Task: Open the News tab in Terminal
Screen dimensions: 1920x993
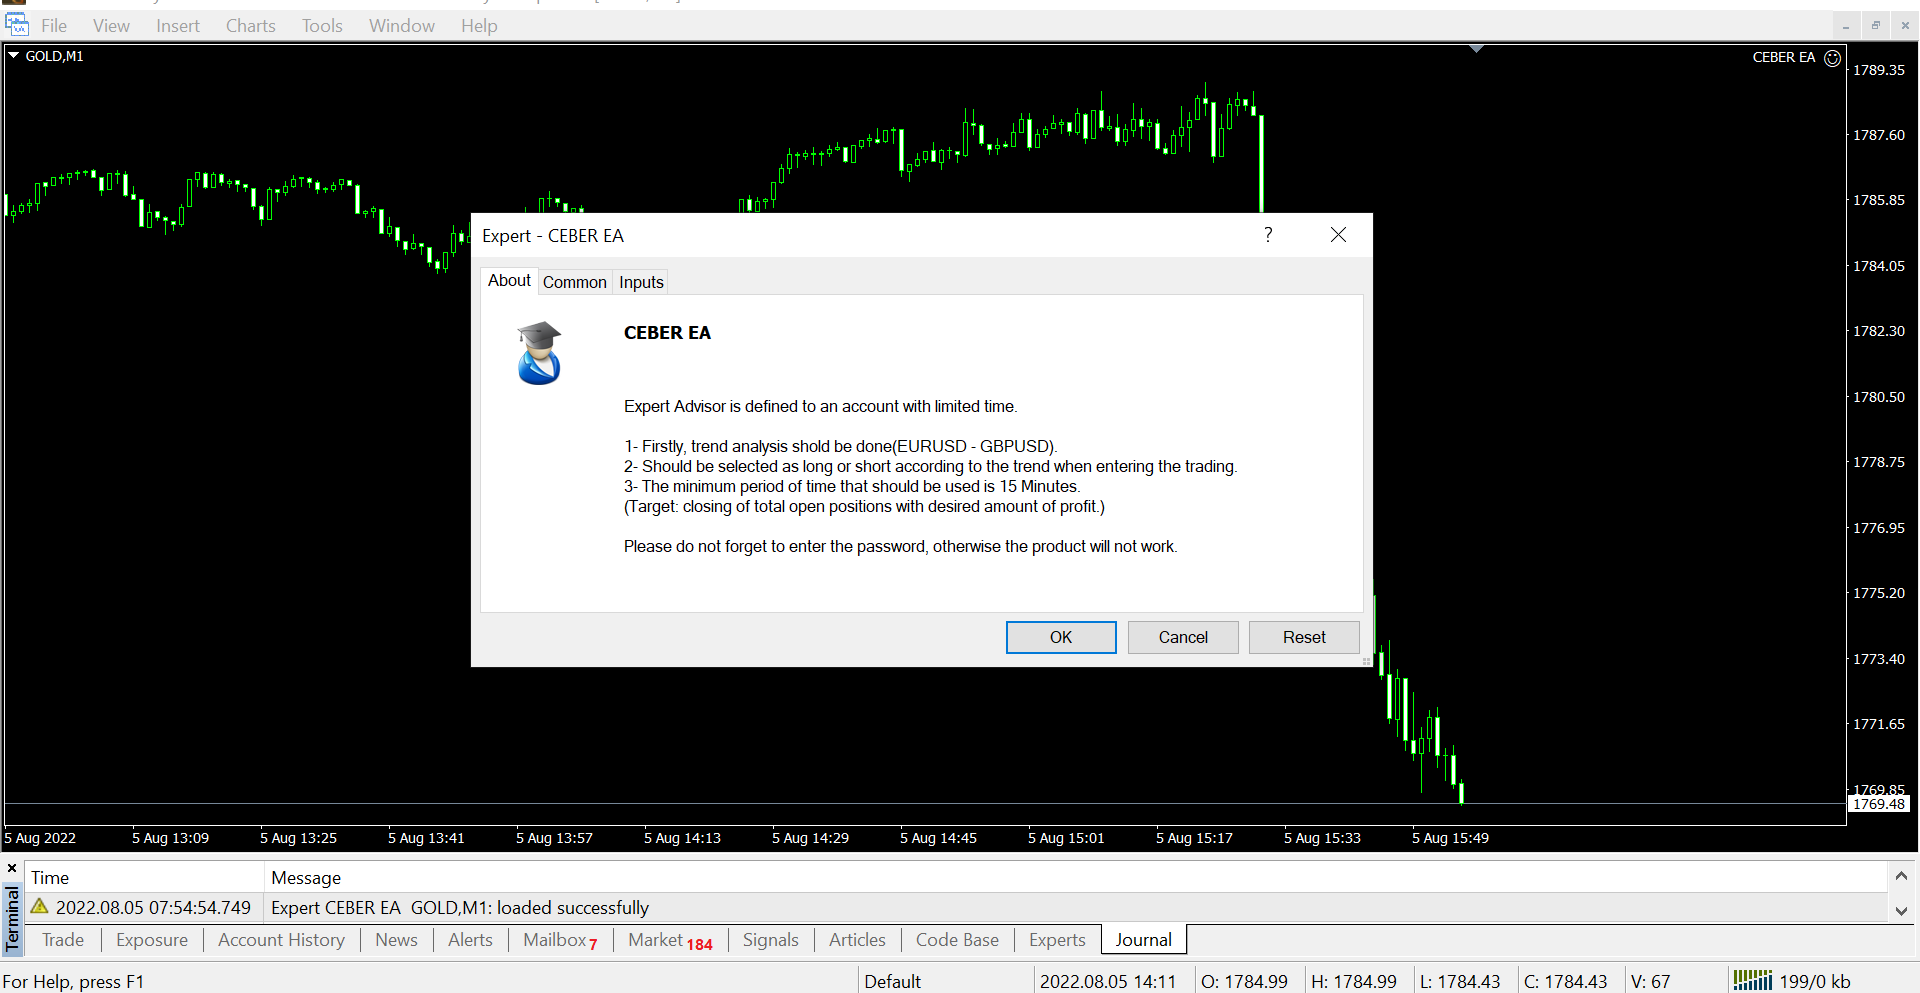Action: [x=396, y=940]
